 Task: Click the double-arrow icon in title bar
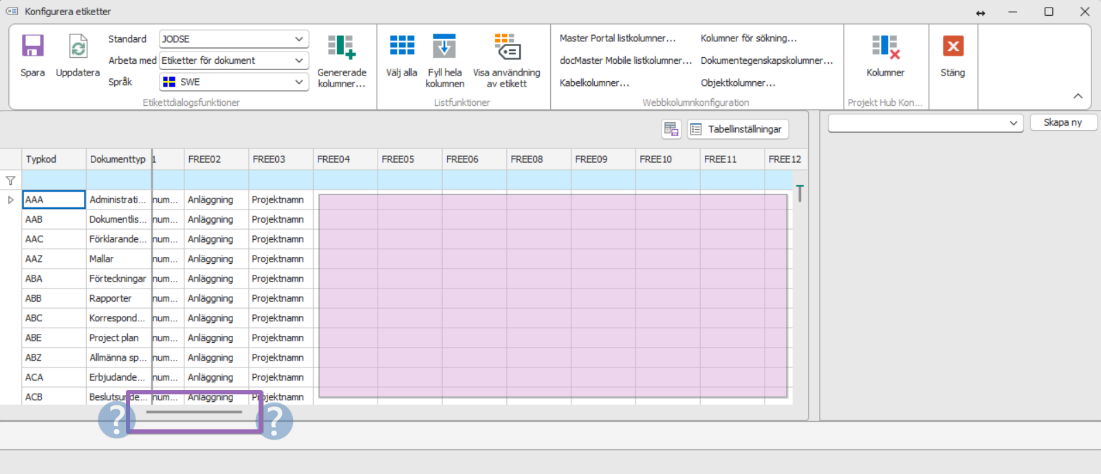click(x=981, y=13)
